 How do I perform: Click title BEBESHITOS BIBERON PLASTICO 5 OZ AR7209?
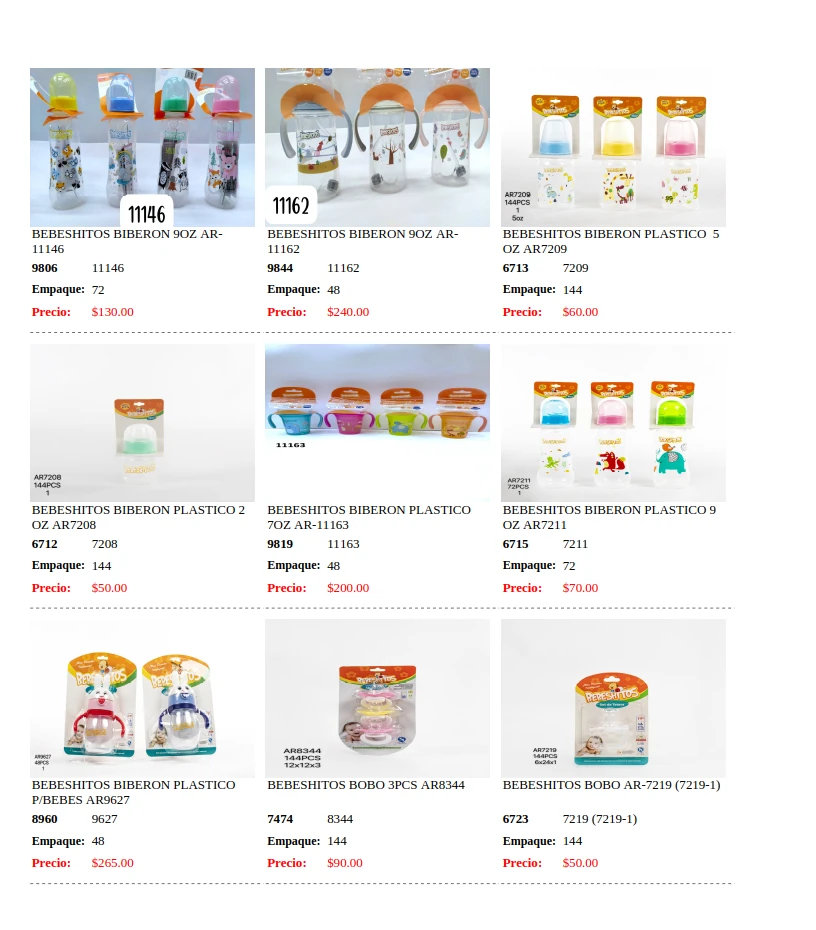[x=611, y=241]
